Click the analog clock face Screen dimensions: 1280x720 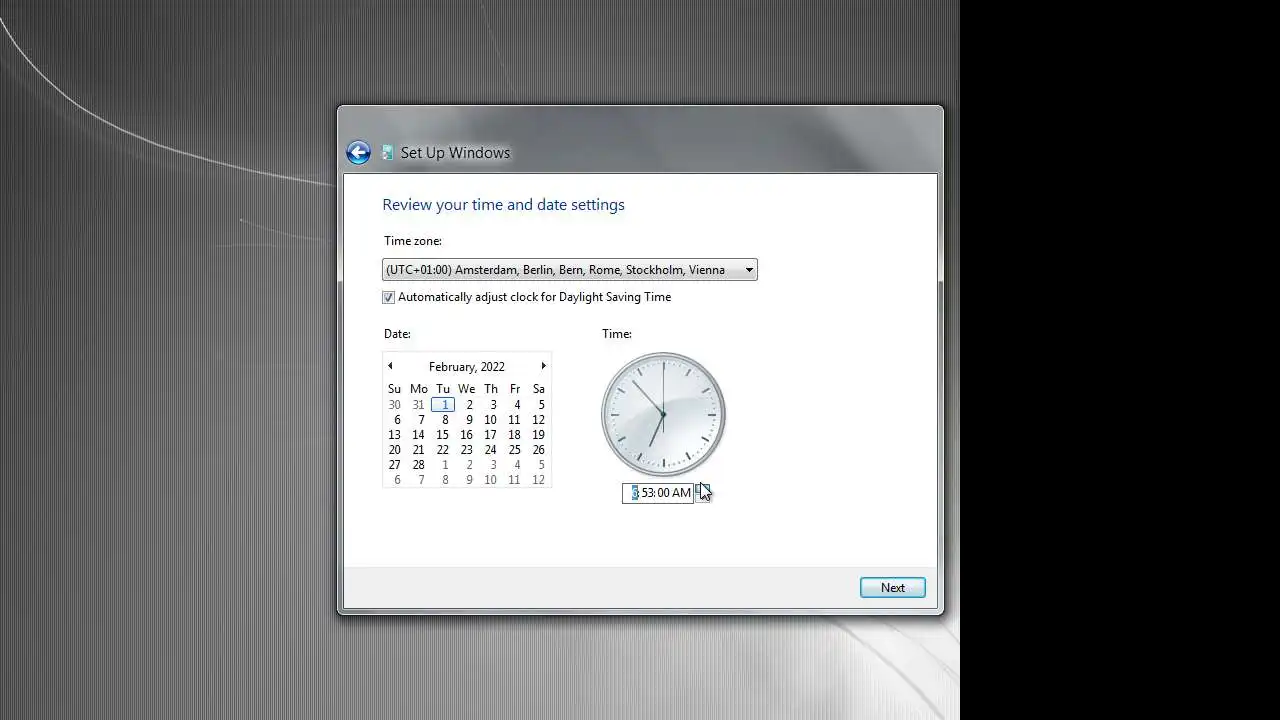pos(663,414)
